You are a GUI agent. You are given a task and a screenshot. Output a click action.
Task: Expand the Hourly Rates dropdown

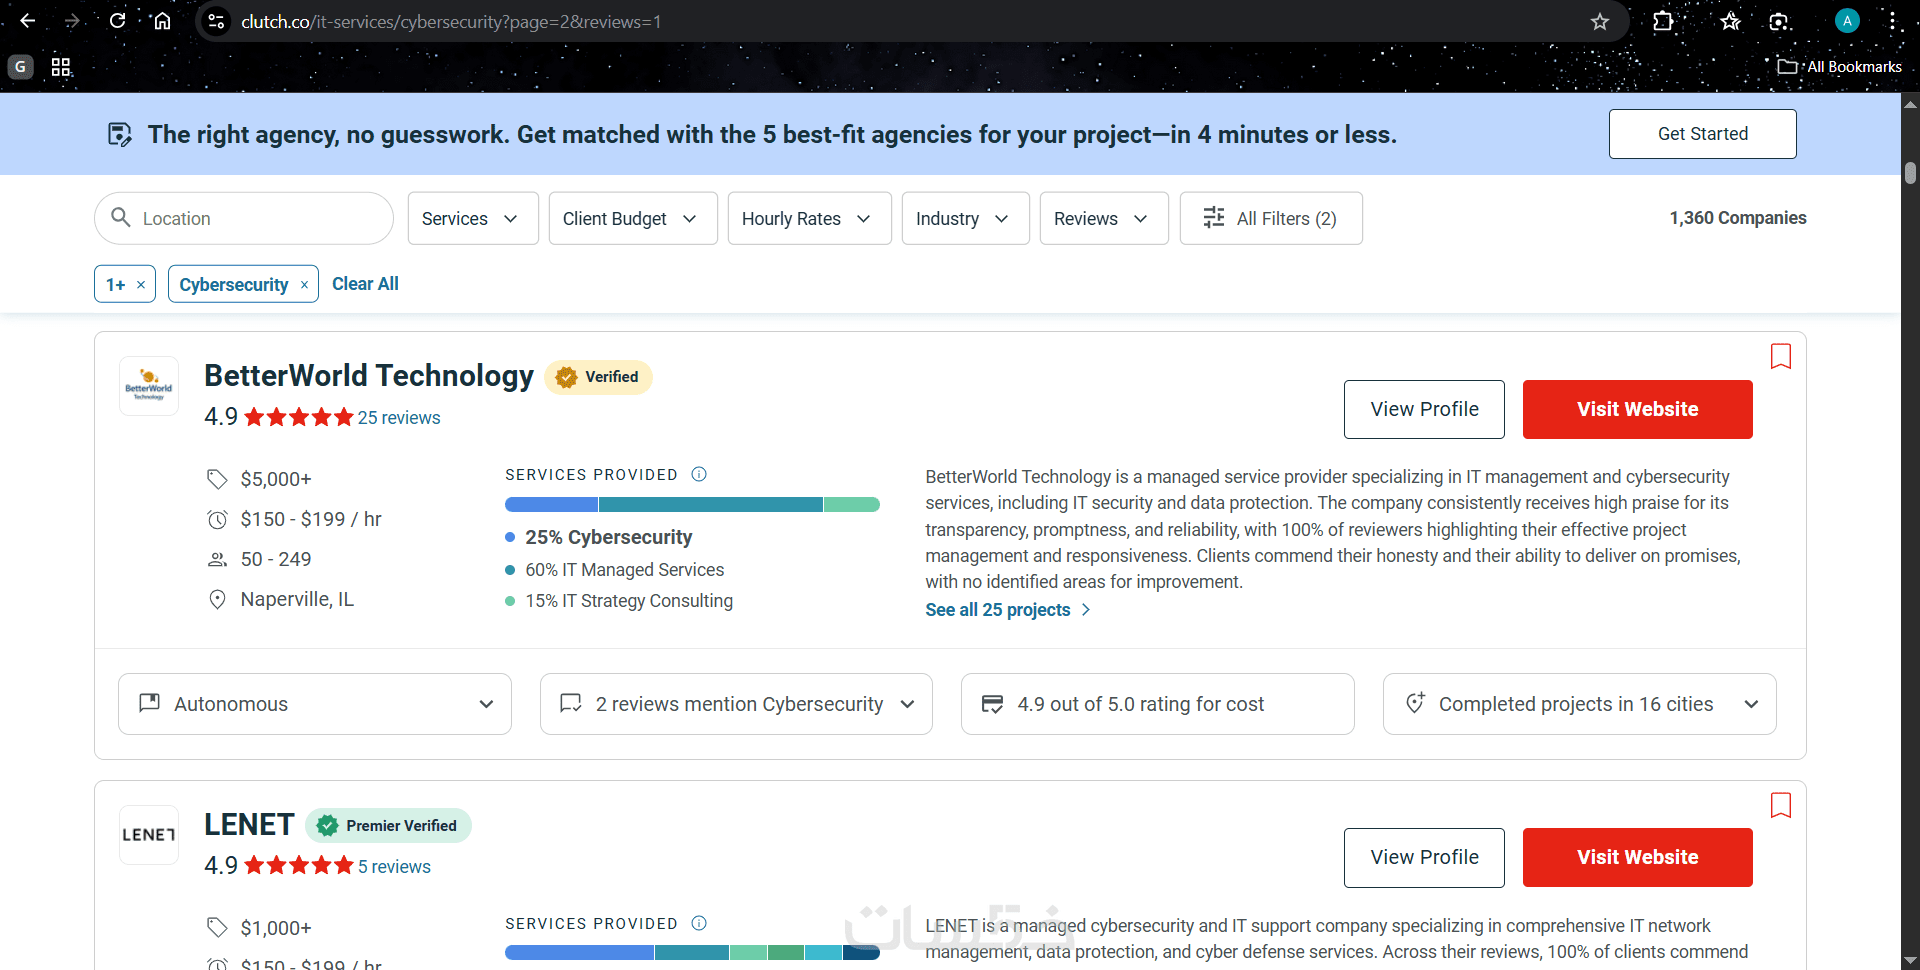tap(808, 218)
